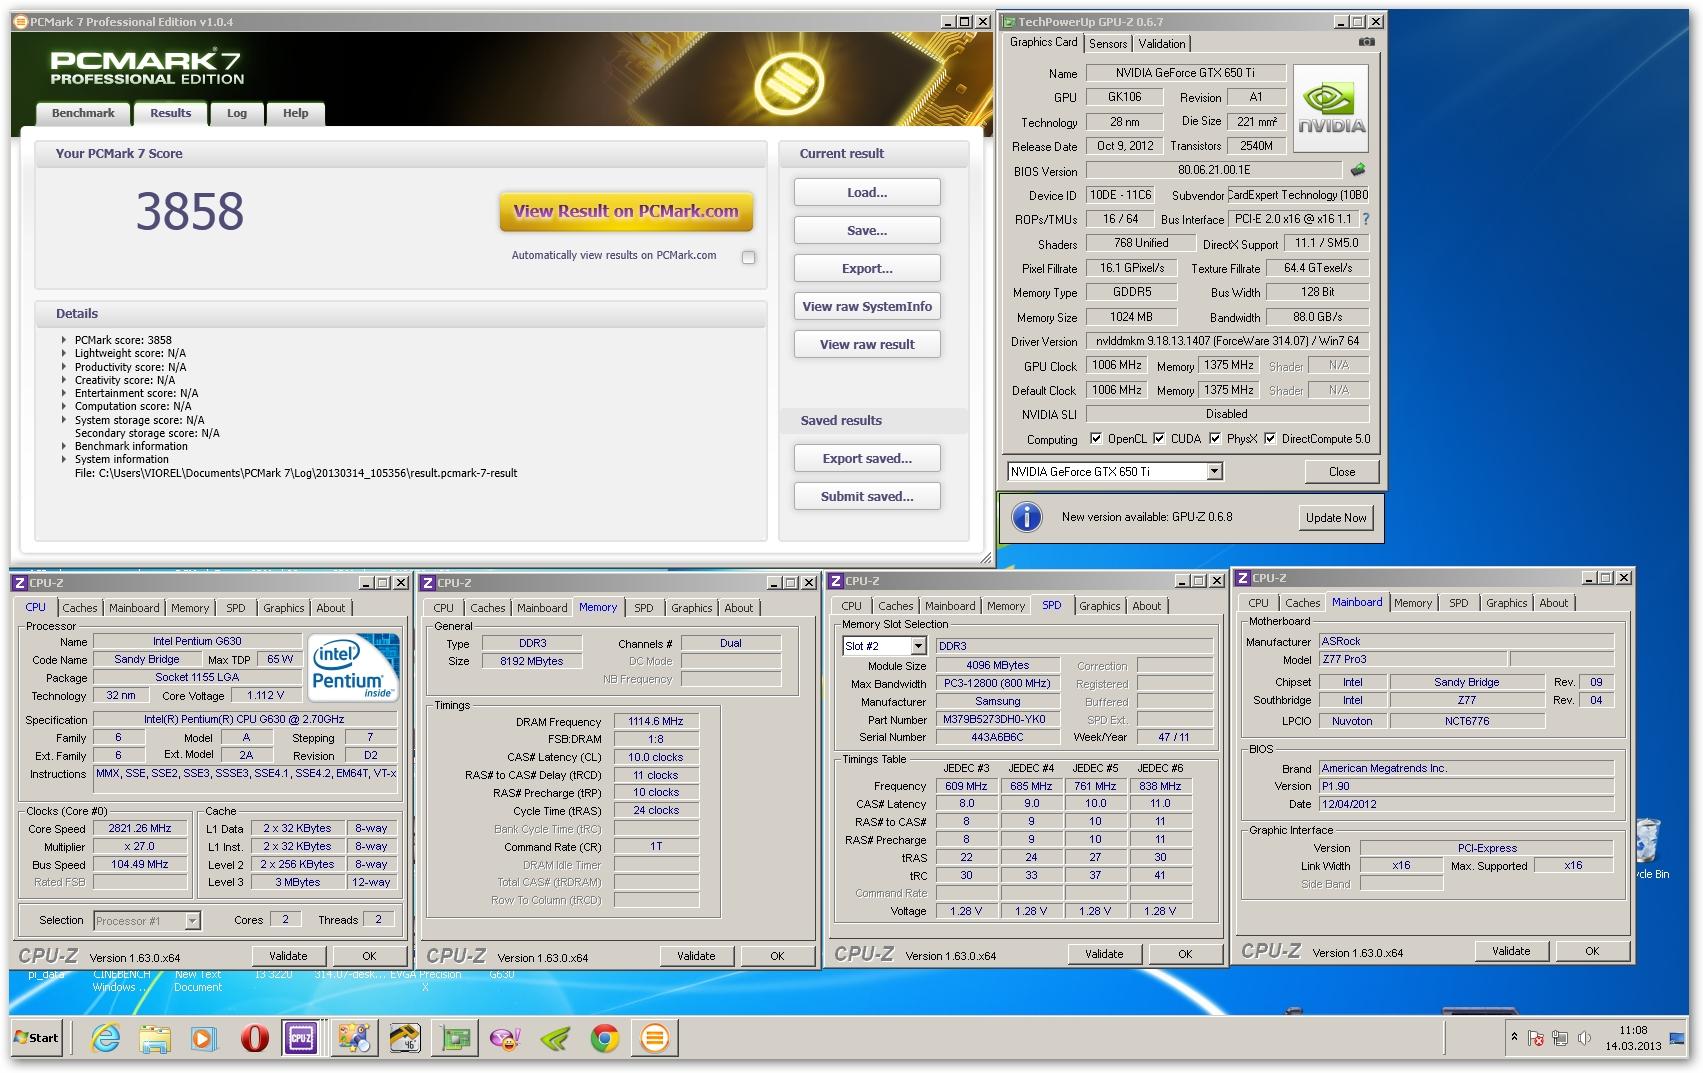The height and width of the screenshot is (1073, 1703).
Task: Open the volume speaker tray icon
Action: [x=1584, y=1038]
